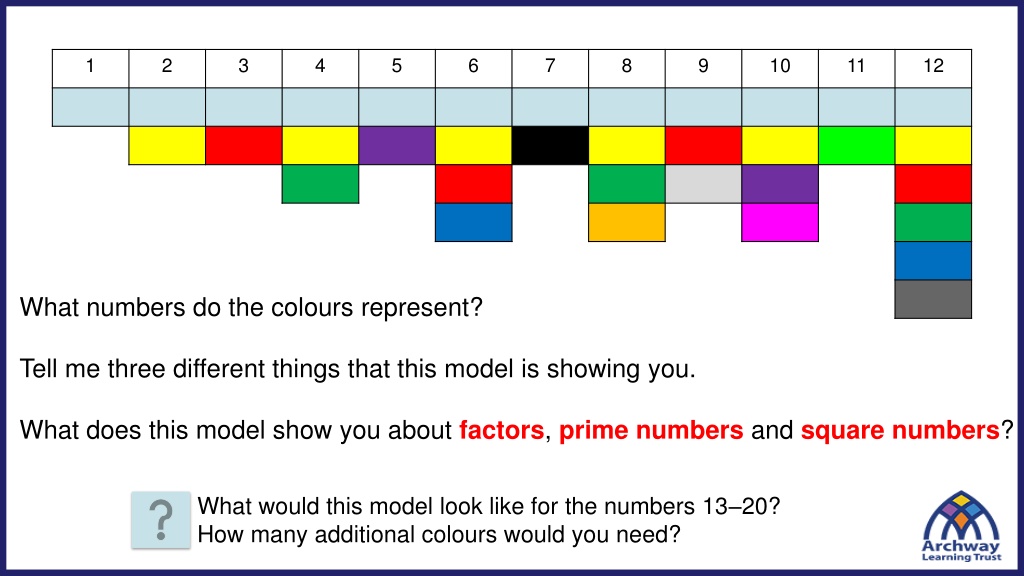This screenshot has width=1024, height=576.
Task: Select the orange block under number 8
Action: (x=627, y=222)
